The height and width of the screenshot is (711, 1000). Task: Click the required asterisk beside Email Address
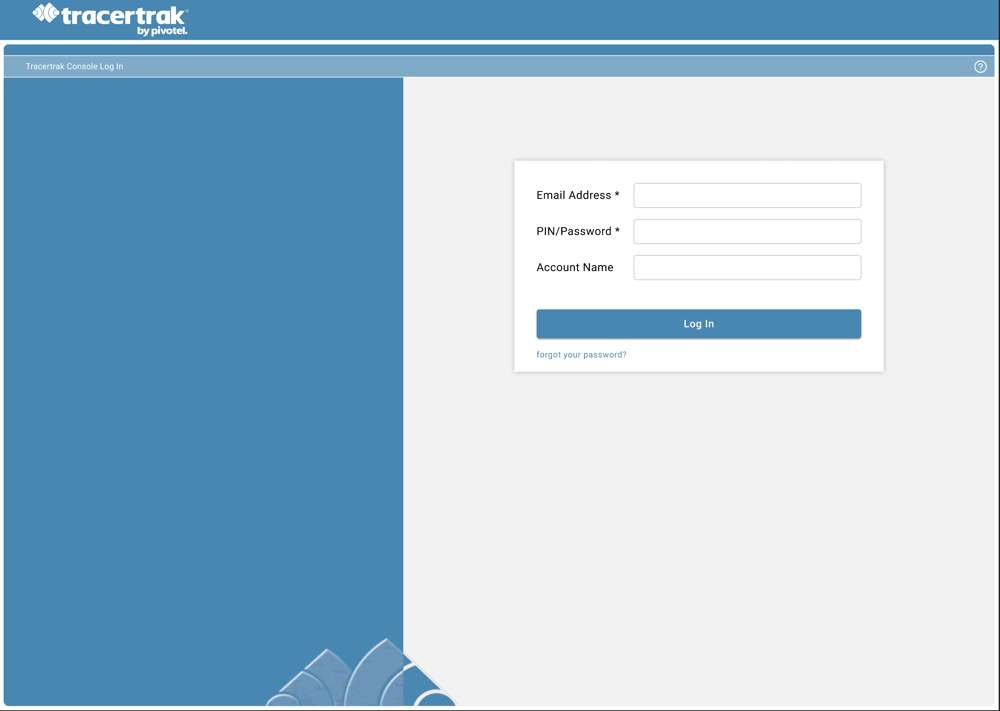(x=617, y=195)
